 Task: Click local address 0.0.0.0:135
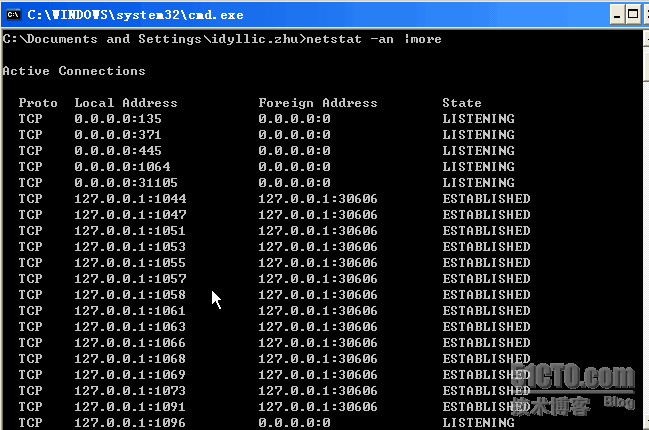(118, 119)
